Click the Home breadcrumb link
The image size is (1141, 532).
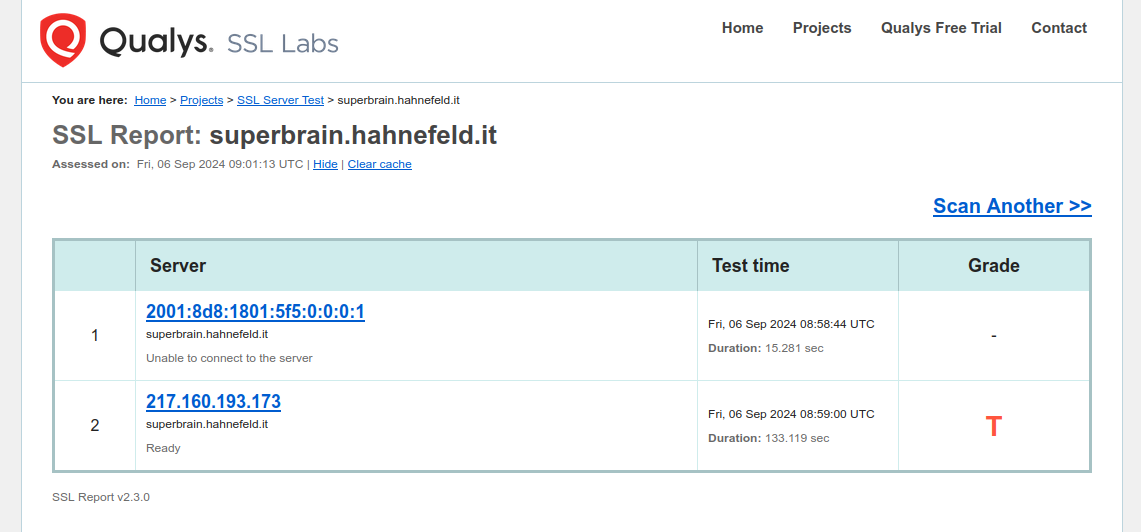click(x=150, y=100)
